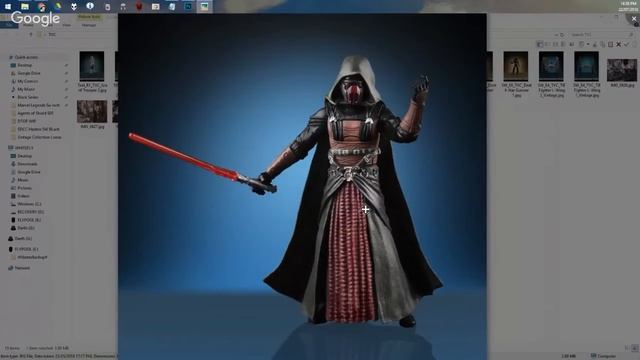This screenshot has height=360, width=640.
Task: Select the Windows (C:) drive
Action: (x=29, y=204)
